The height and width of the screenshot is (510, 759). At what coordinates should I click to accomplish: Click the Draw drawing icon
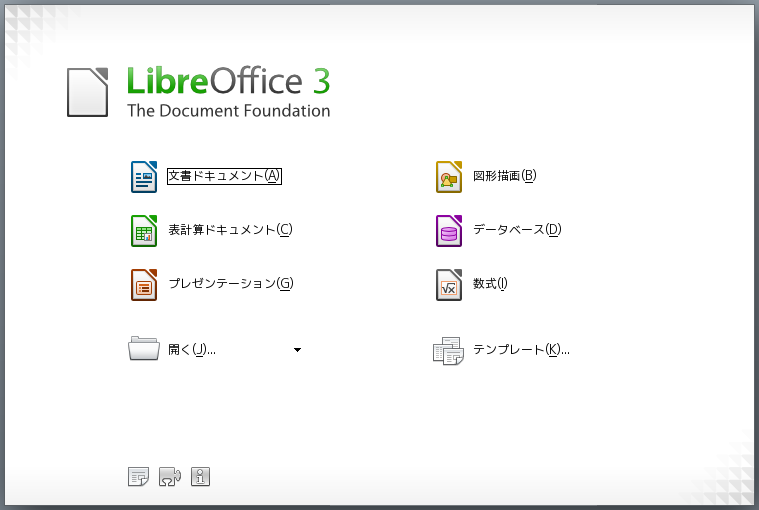pyautogui.click(x=449, y=177)
